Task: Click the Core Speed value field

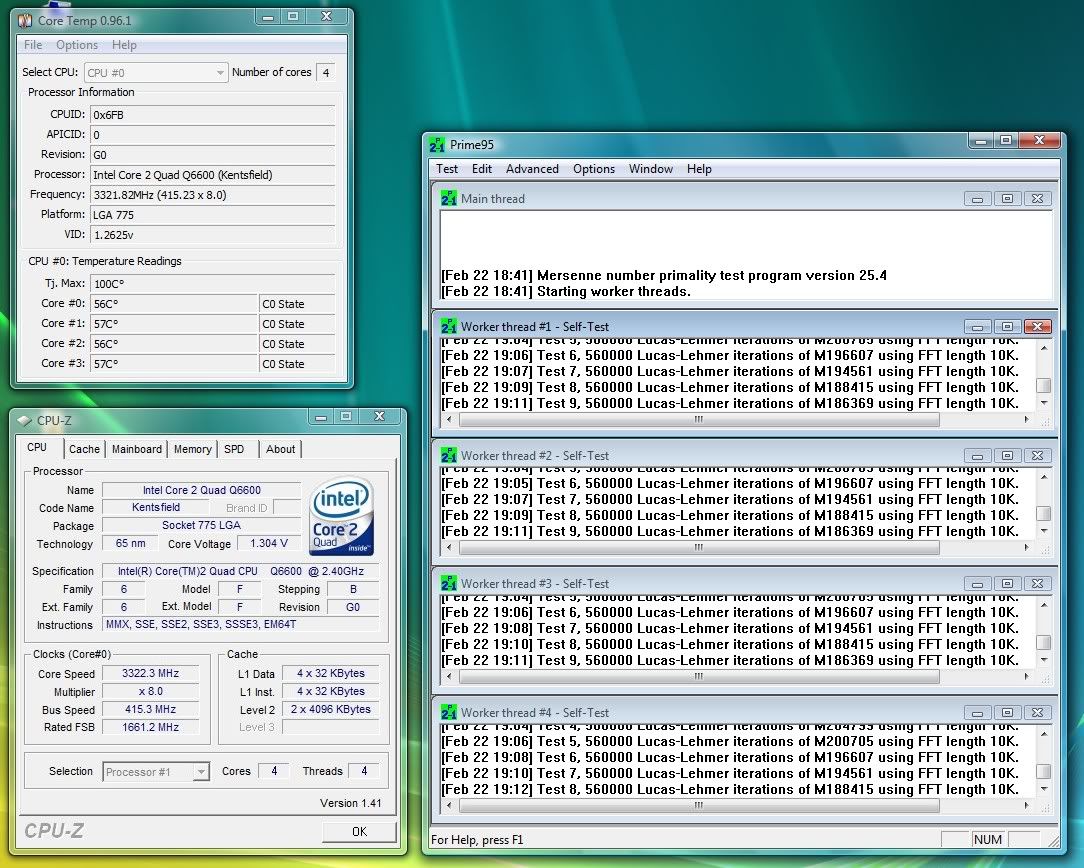Action: pyautogui.click(x=150, y=674)
